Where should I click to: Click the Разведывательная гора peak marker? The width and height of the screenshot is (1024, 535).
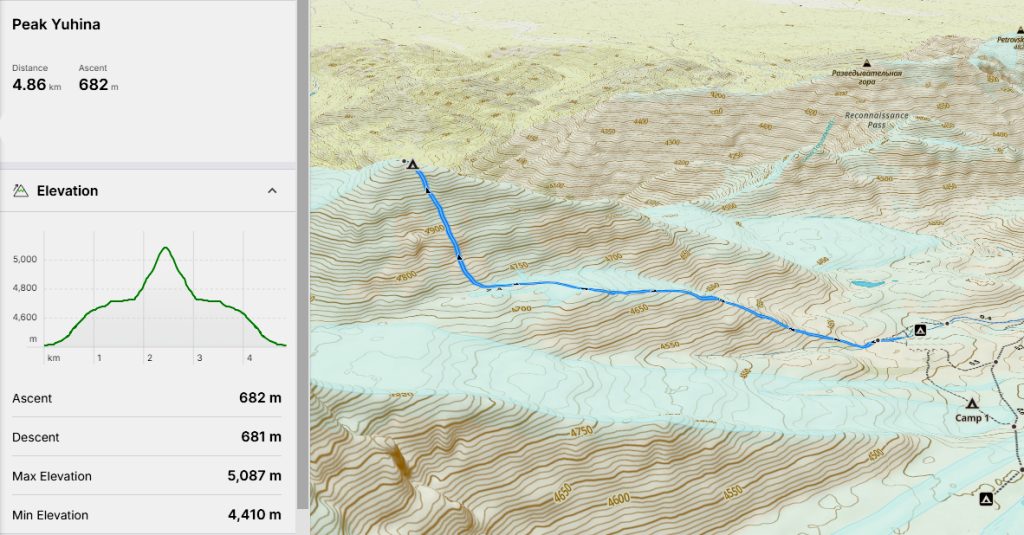pyautogui.click(x=867, y=63)
